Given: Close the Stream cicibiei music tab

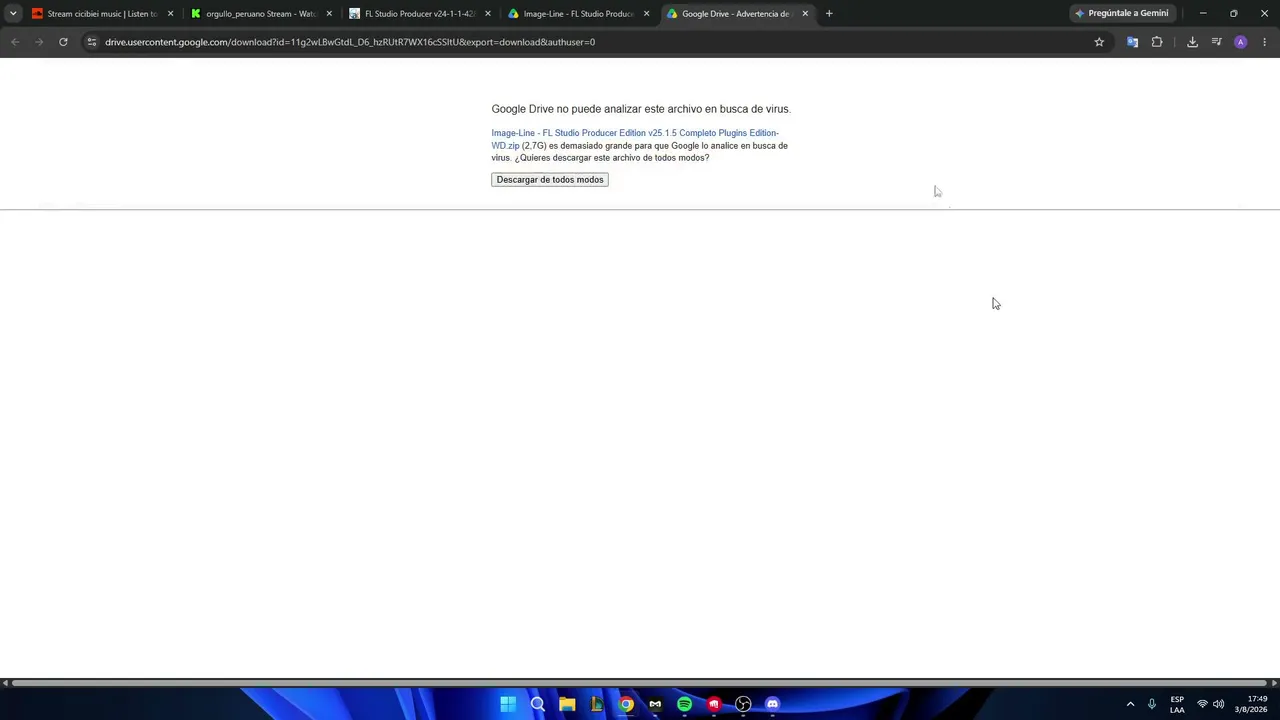Looking at the screenshot, I should 170,14.
